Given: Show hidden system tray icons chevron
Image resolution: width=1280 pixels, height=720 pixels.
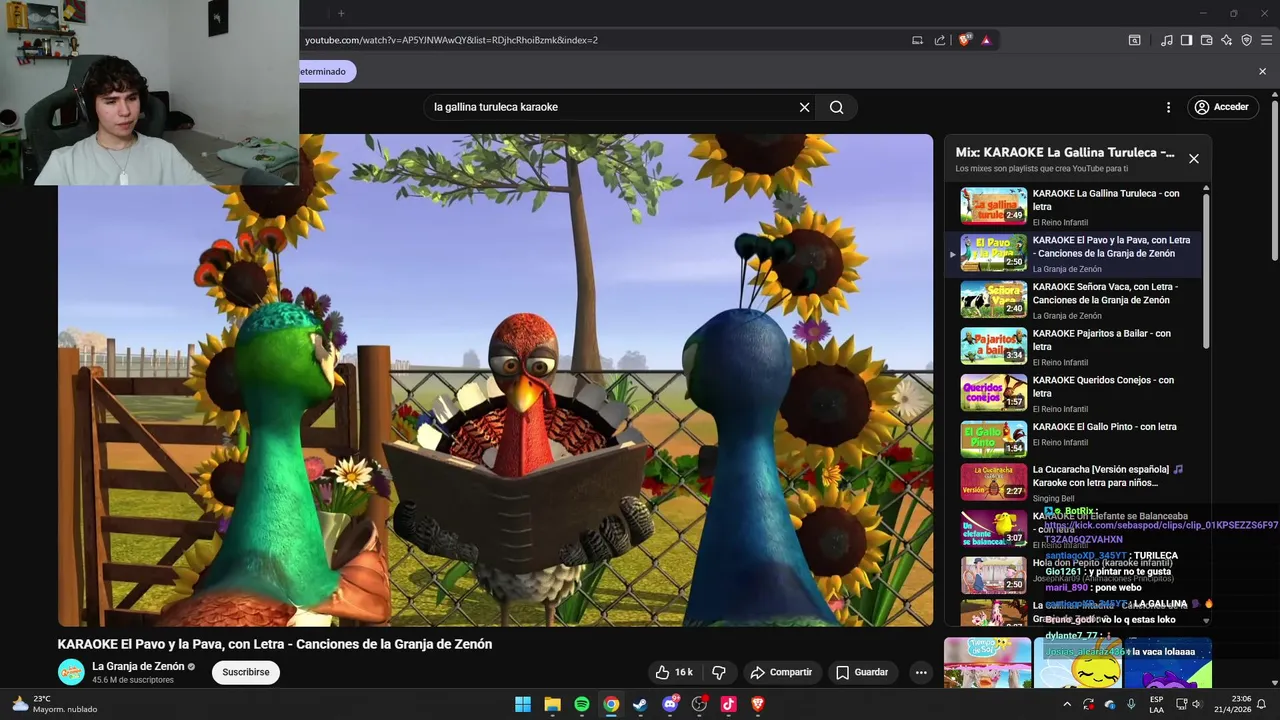Looking at the screenshot, I should click(x=1066, y=704).
